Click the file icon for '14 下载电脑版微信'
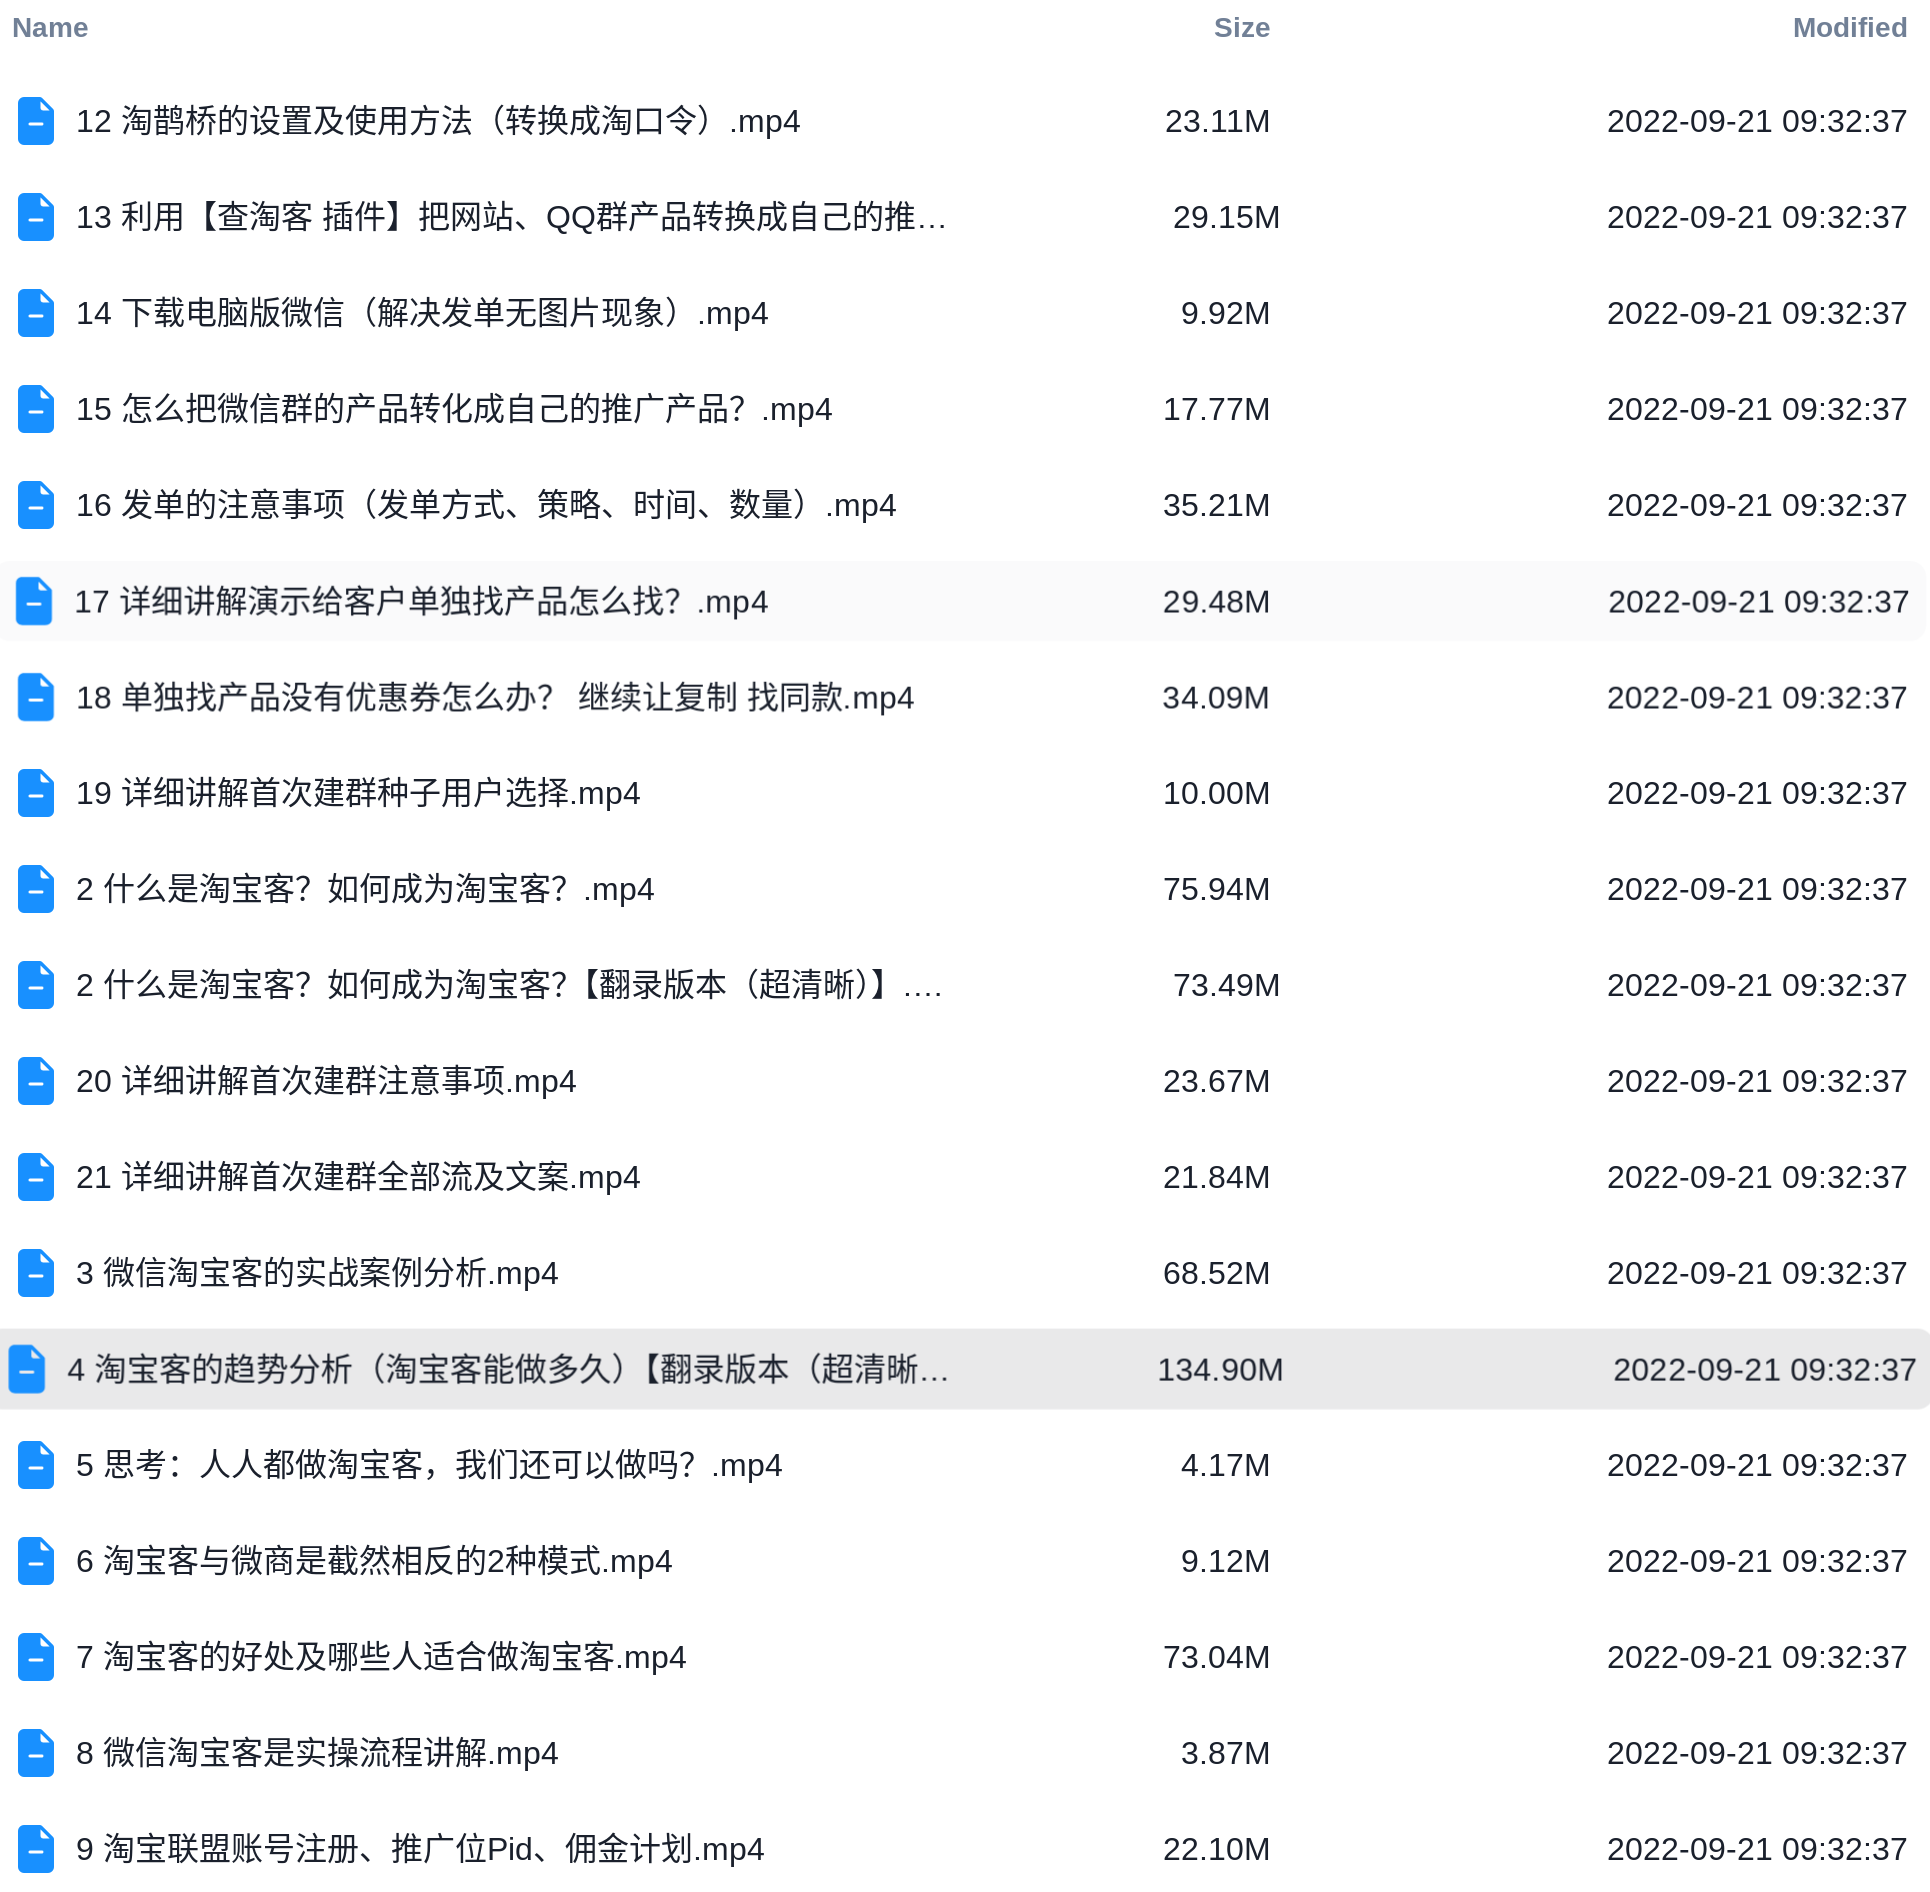This screenshot has height=1892, width=1930. 36,313
